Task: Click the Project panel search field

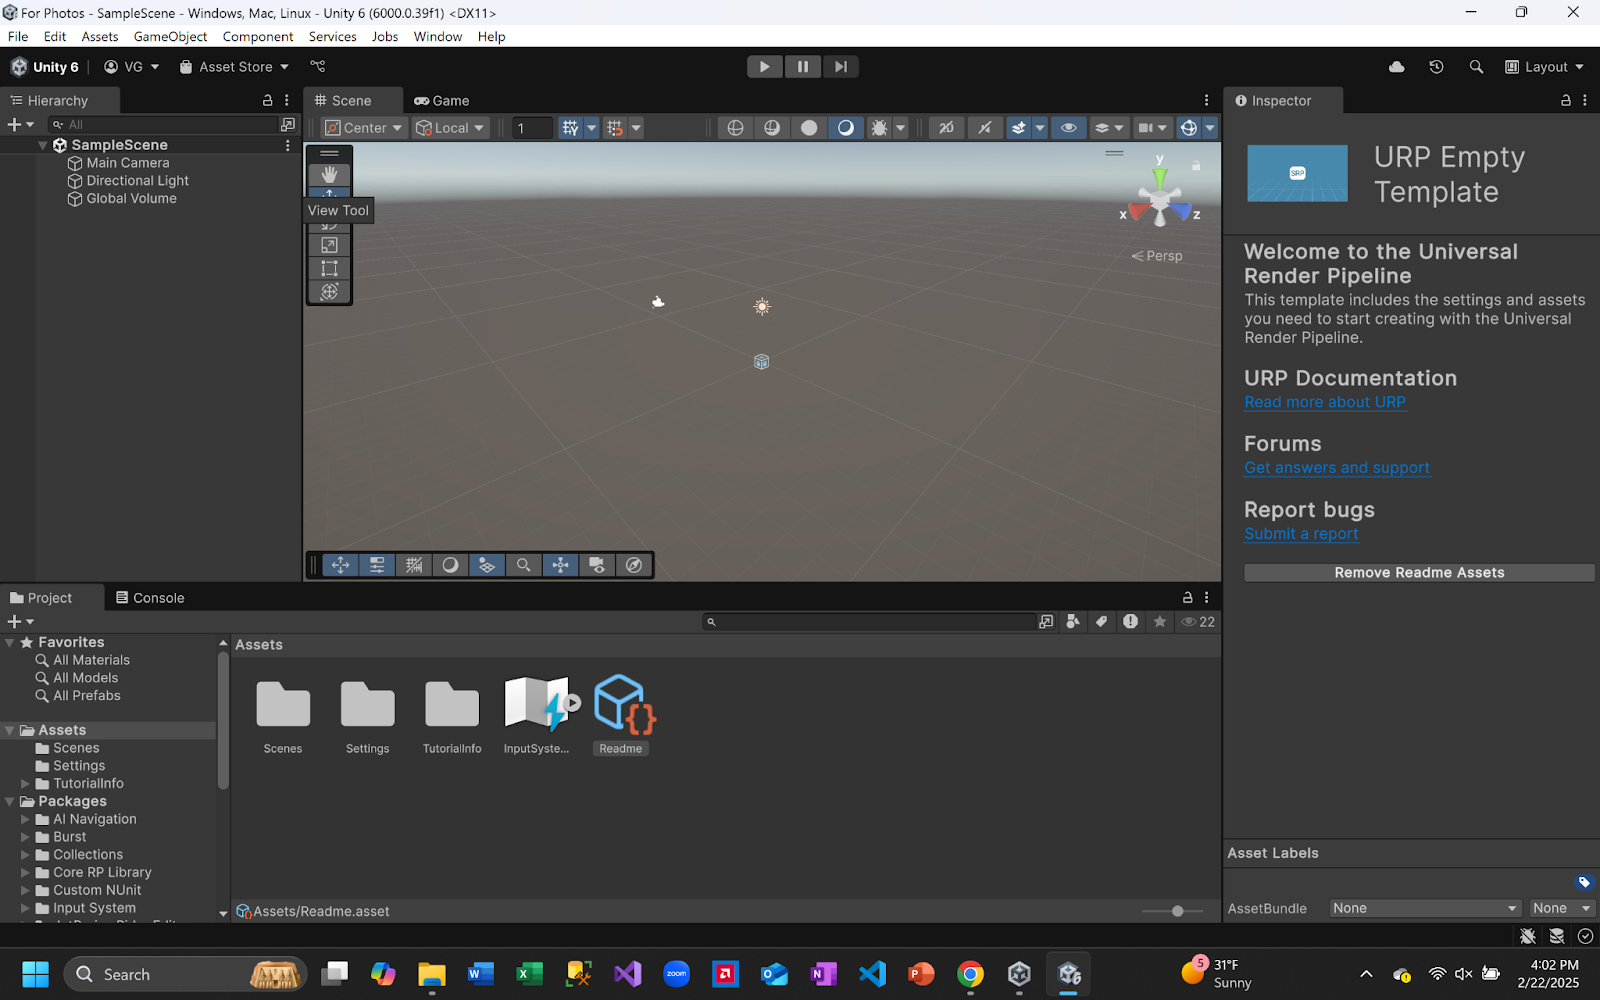Action: [868, 621]
